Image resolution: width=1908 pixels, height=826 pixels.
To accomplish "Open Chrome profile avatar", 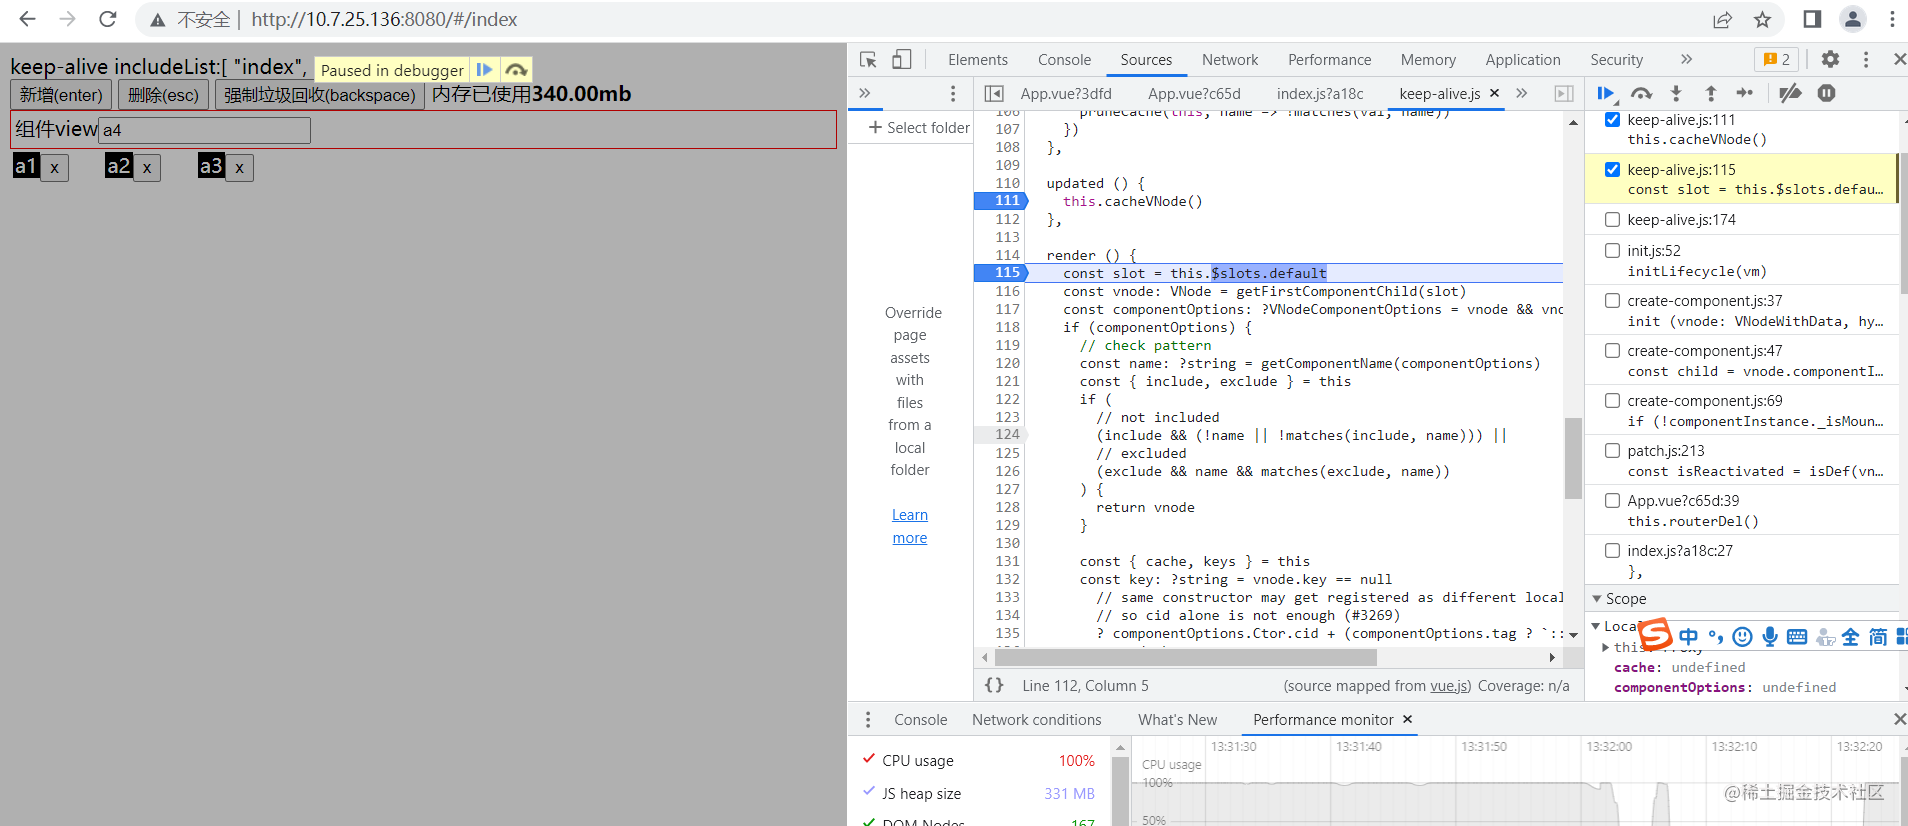I will coord(1852,19).
